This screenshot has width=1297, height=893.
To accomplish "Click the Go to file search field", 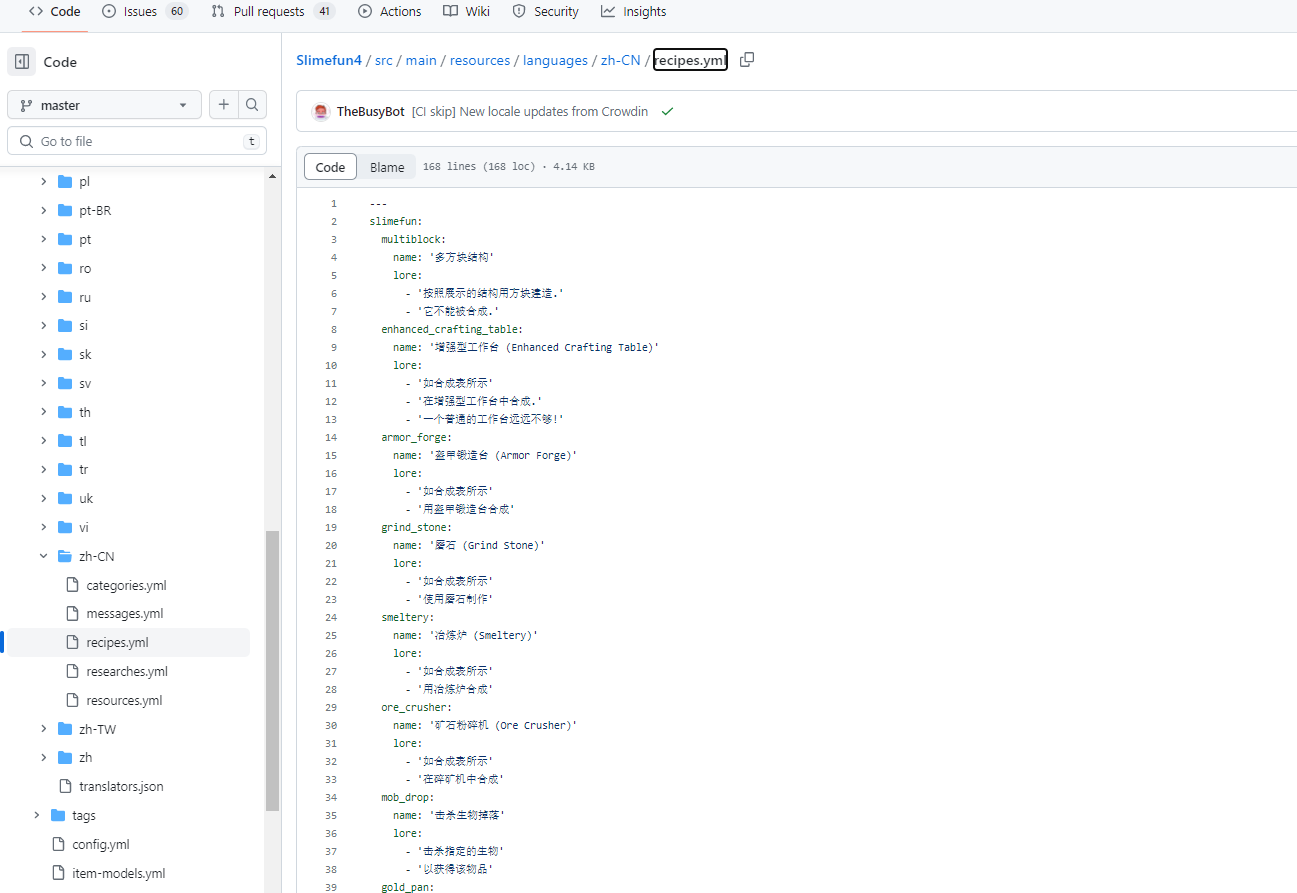I will tap(137, 140).
